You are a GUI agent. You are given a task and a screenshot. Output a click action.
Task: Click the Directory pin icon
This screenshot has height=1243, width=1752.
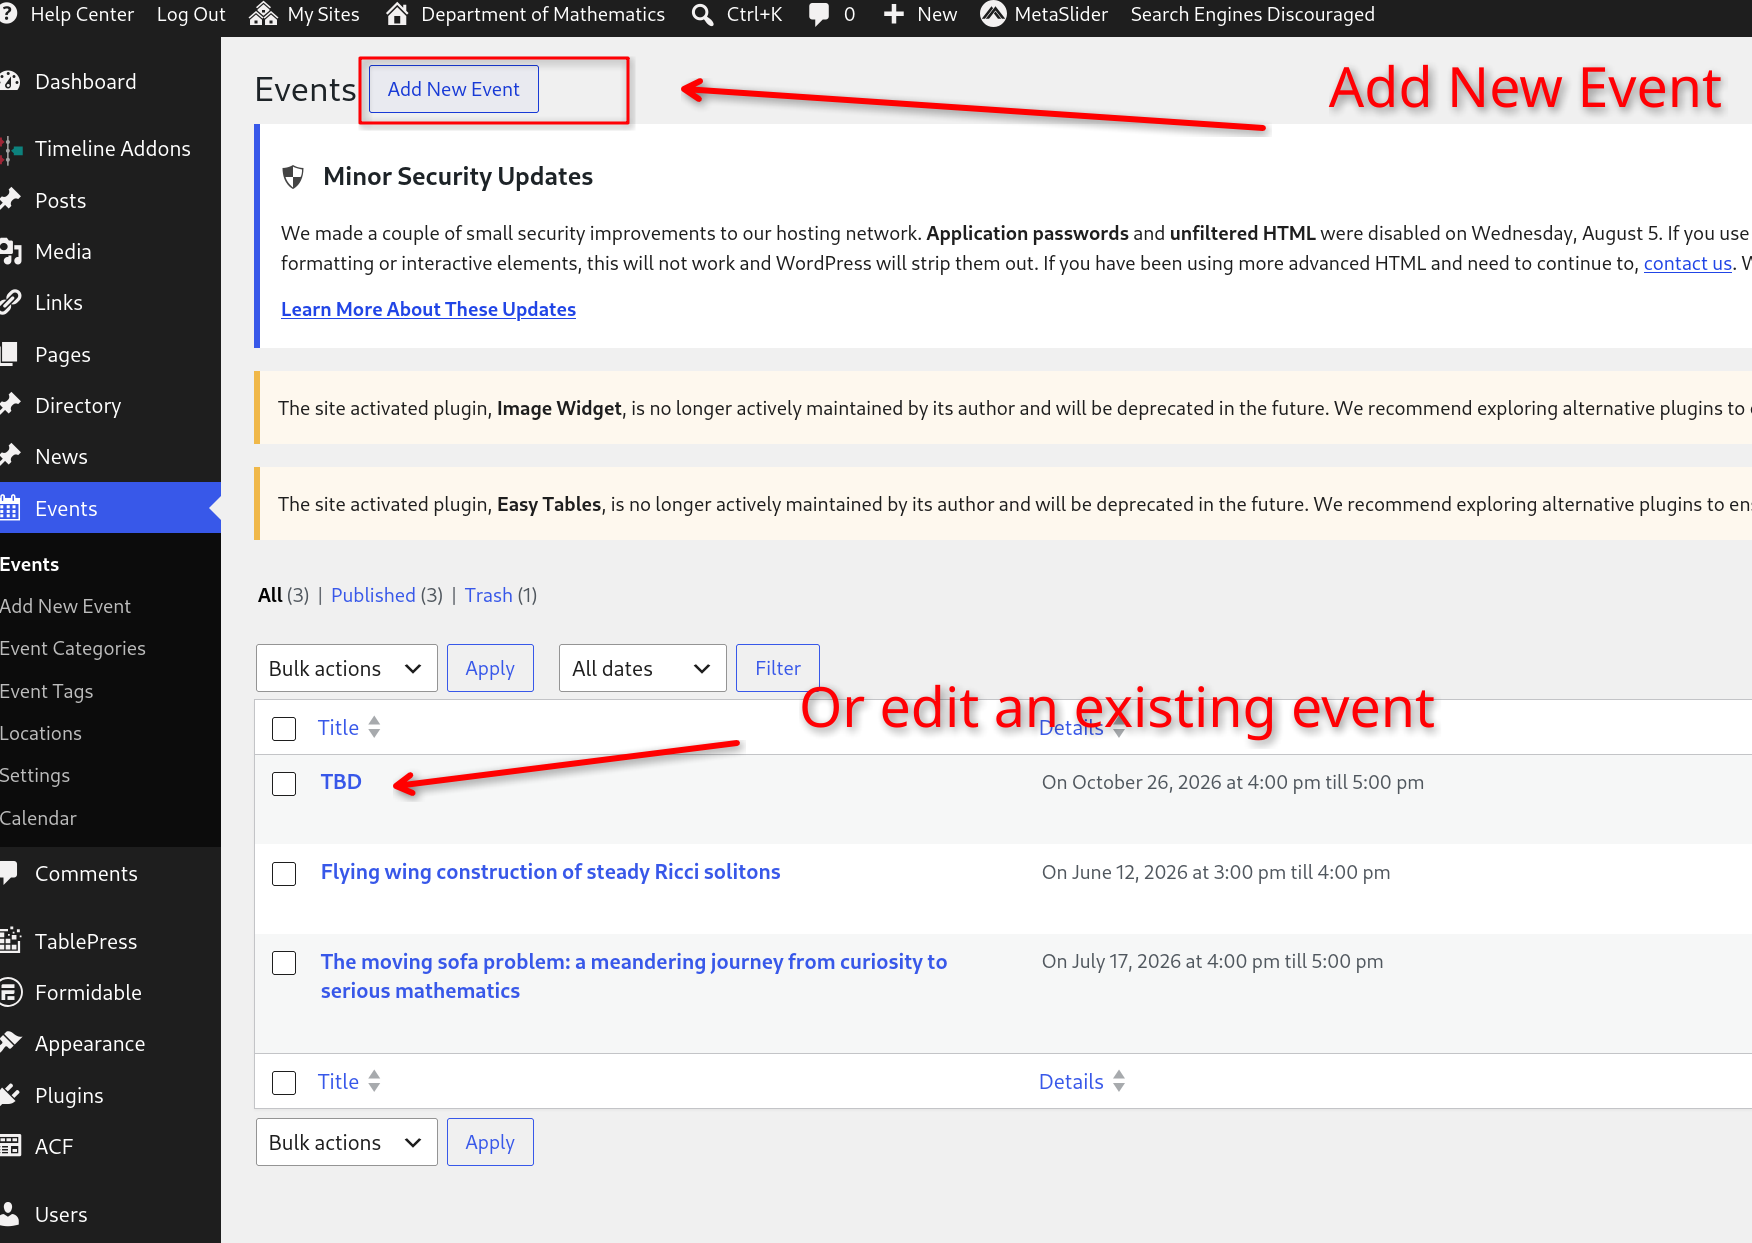coord(10,405)
